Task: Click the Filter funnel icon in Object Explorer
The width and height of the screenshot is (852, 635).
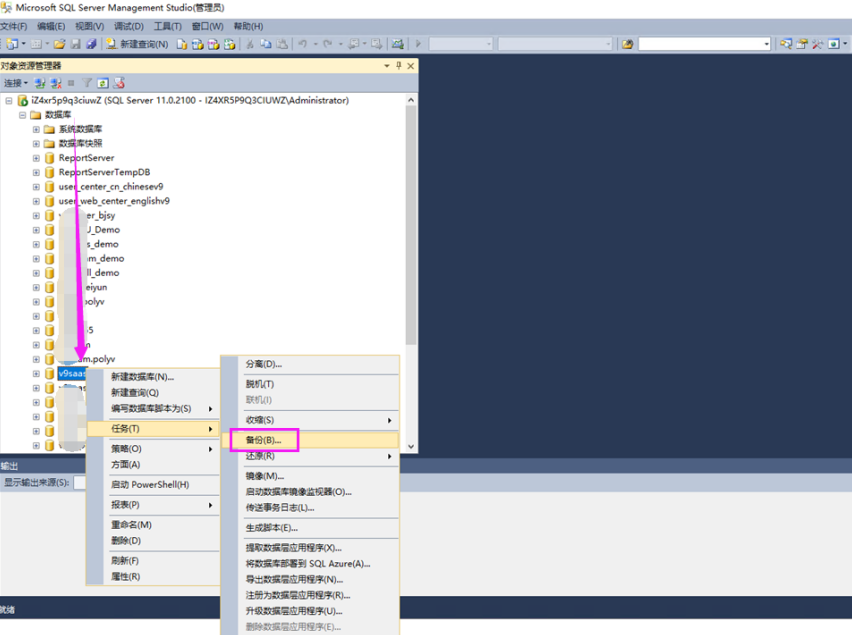Action: click(88, 83)
